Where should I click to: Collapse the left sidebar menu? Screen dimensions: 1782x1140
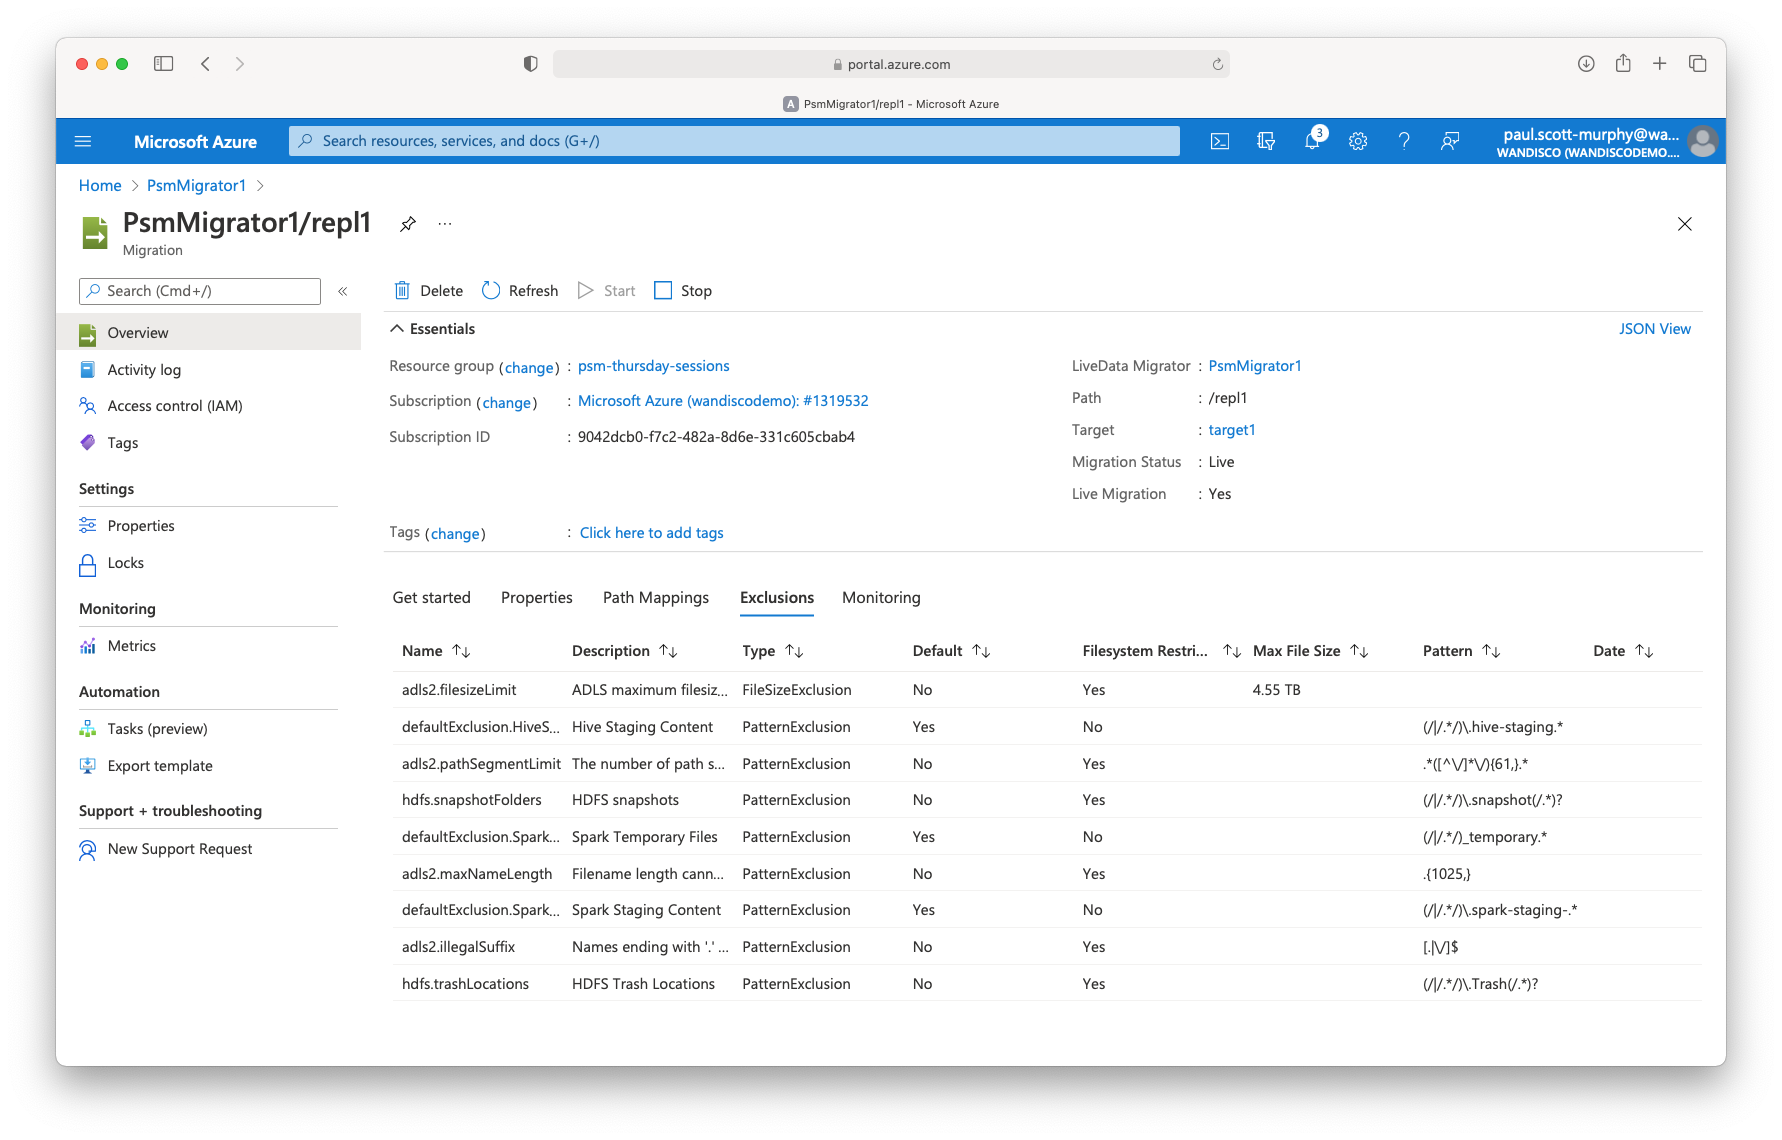point(342,291)
